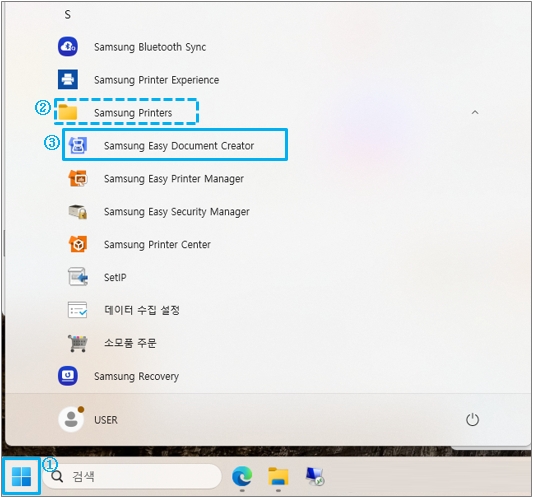Screen dimensions: 533x498
Task: Click the Samsung Printer Center text
Action: [157, 244]
